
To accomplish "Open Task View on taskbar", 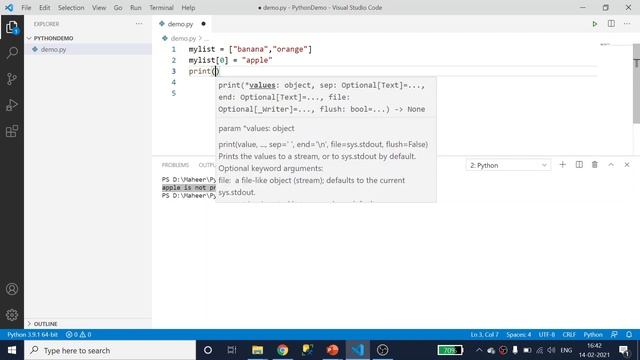I will tap(232, 350).
